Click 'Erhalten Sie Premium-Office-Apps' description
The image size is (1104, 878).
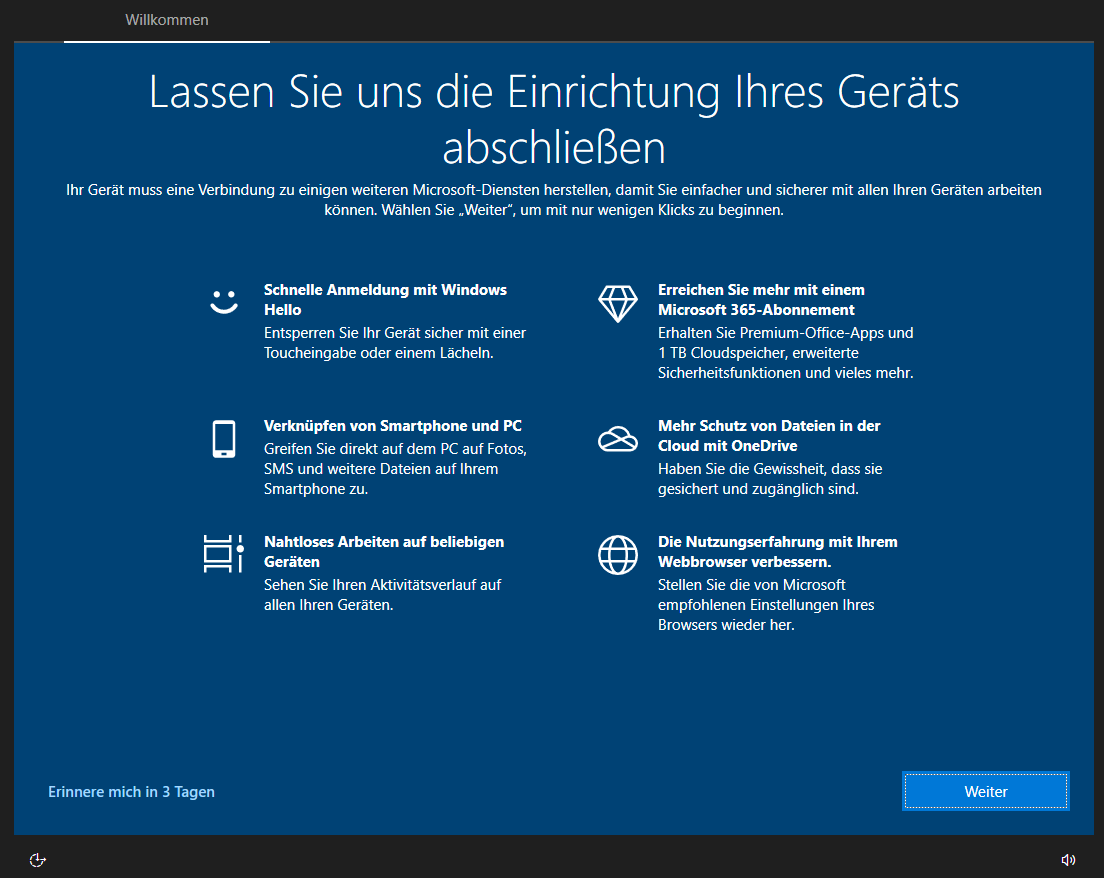[786, 353]
